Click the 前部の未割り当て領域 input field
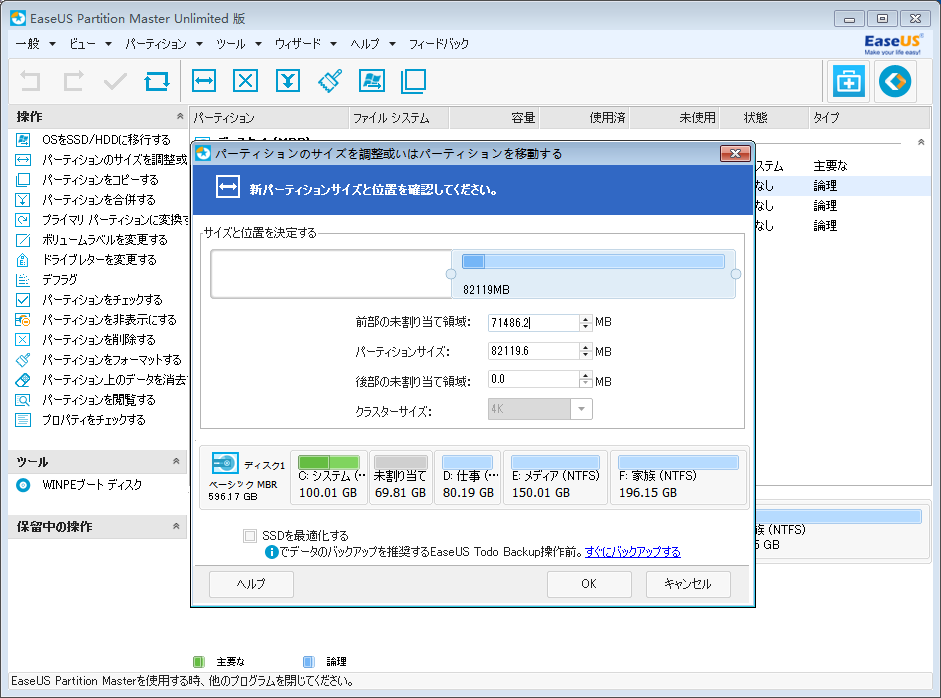This screenshot has height=698, width=941. coord(534,322)
